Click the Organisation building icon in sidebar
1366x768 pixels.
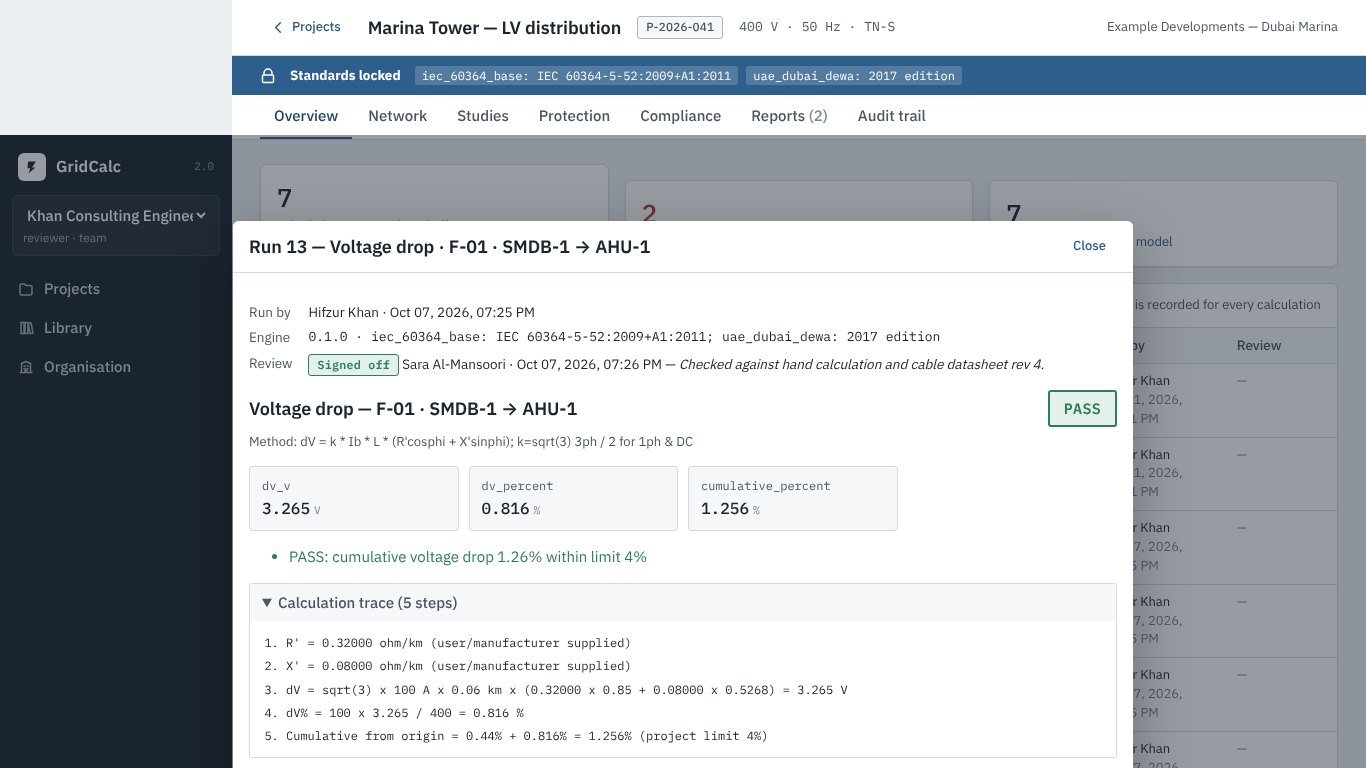(x=27, y=367)
